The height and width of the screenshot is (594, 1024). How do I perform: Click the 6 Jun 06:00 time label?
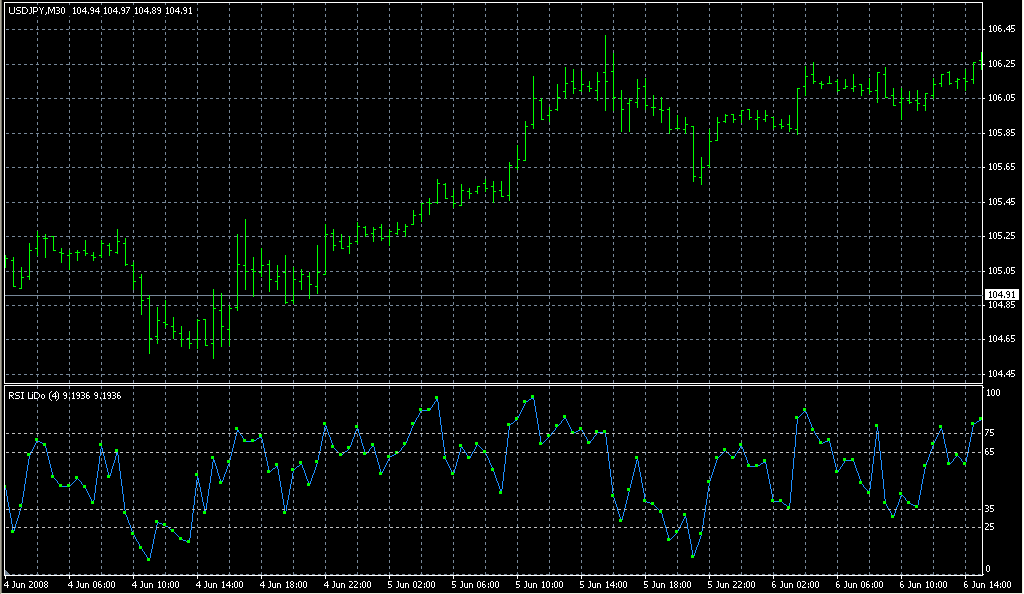[x=861, y=584]
